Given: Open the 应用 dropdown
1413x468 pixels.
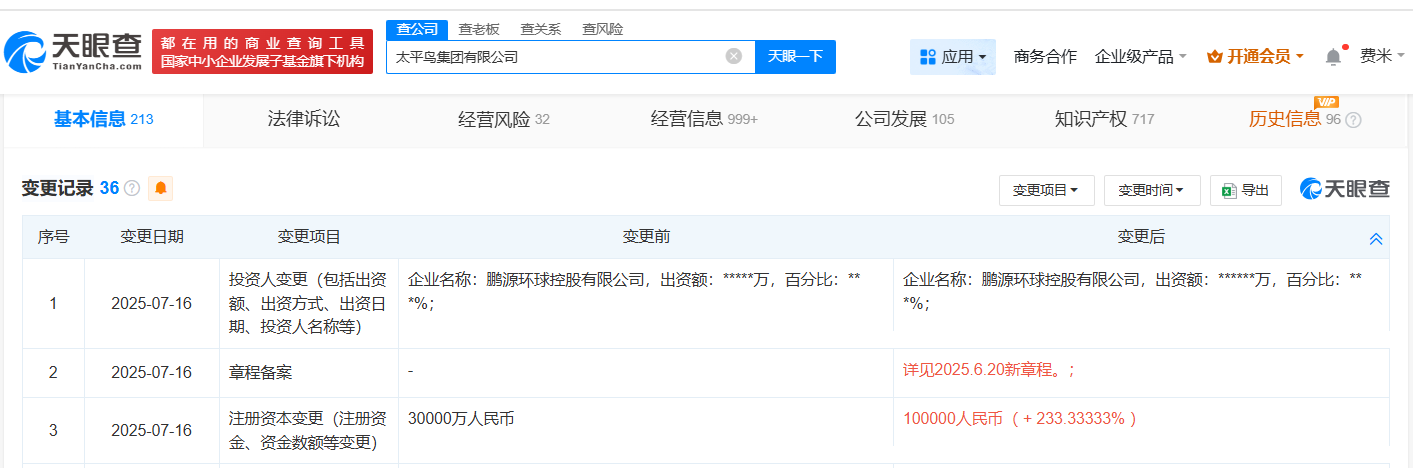Looking at the screenshot, I should 953,57.
